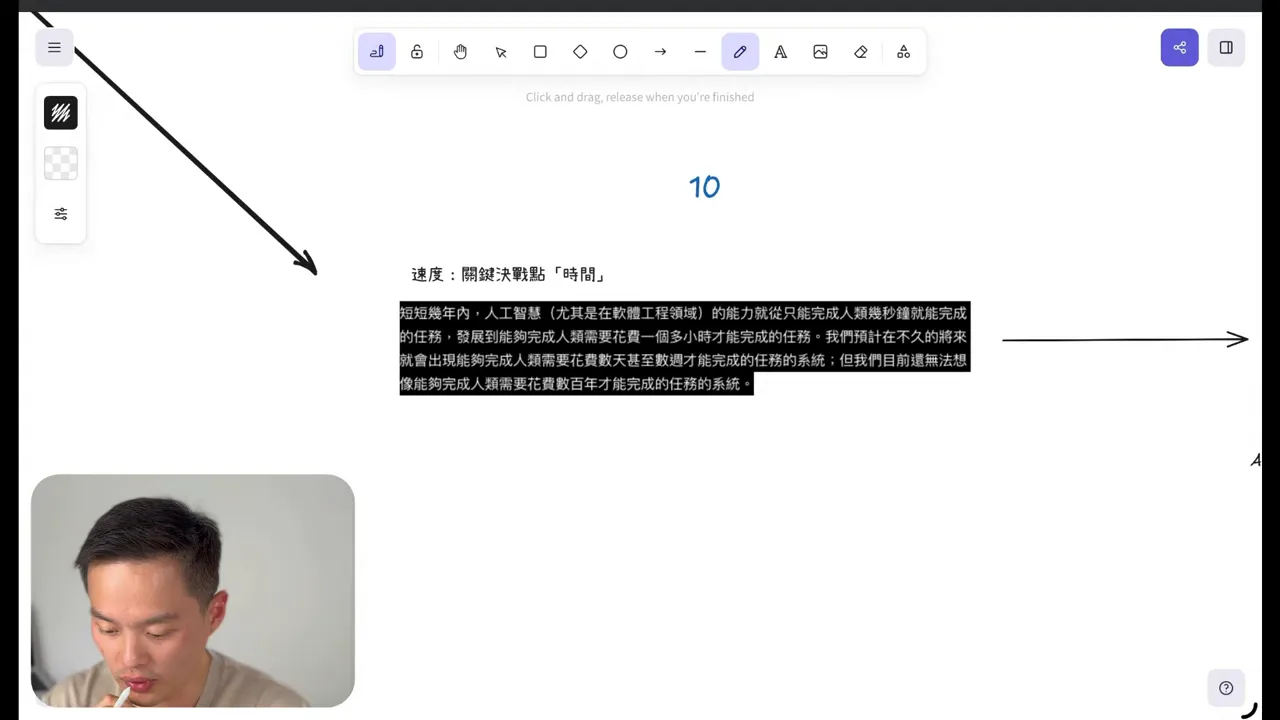Click the heading 速度：關鍵決戰點「時間」
1280x720 pixels.
(x=509, y=274)
